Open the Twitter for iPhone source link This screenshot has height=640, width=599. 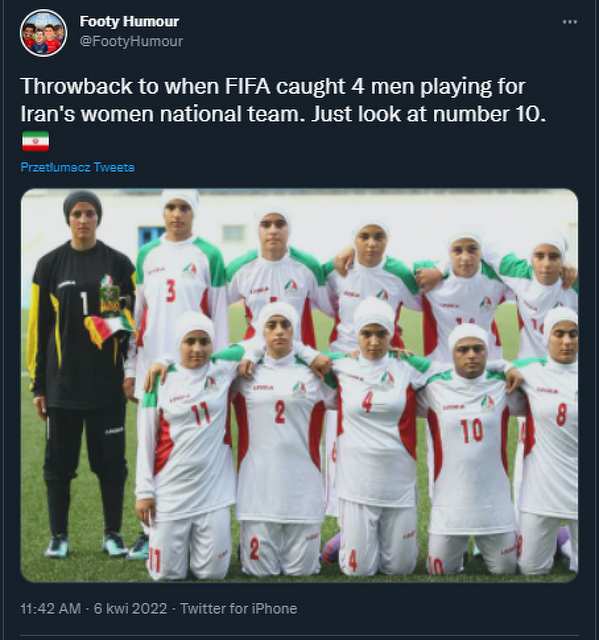(x=239, y=609)
